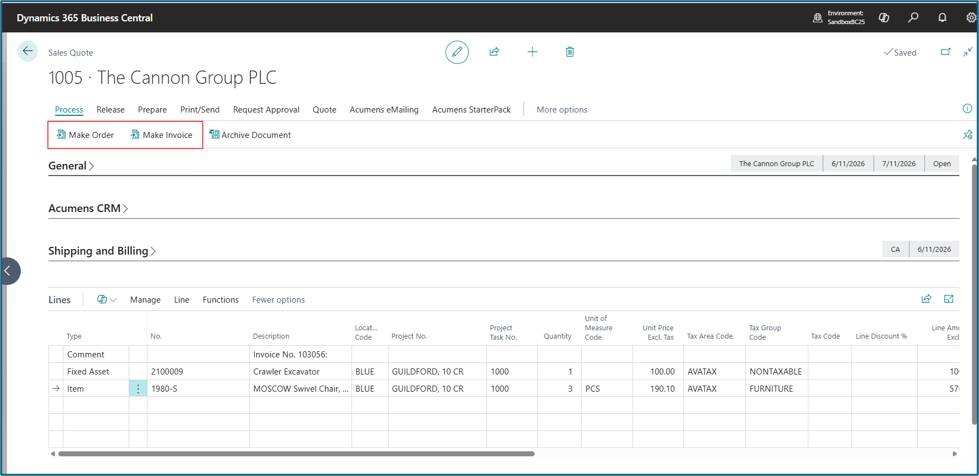979x476 pixels.
Task: Click Fewer options in Lines
Action: pos(278,300)
